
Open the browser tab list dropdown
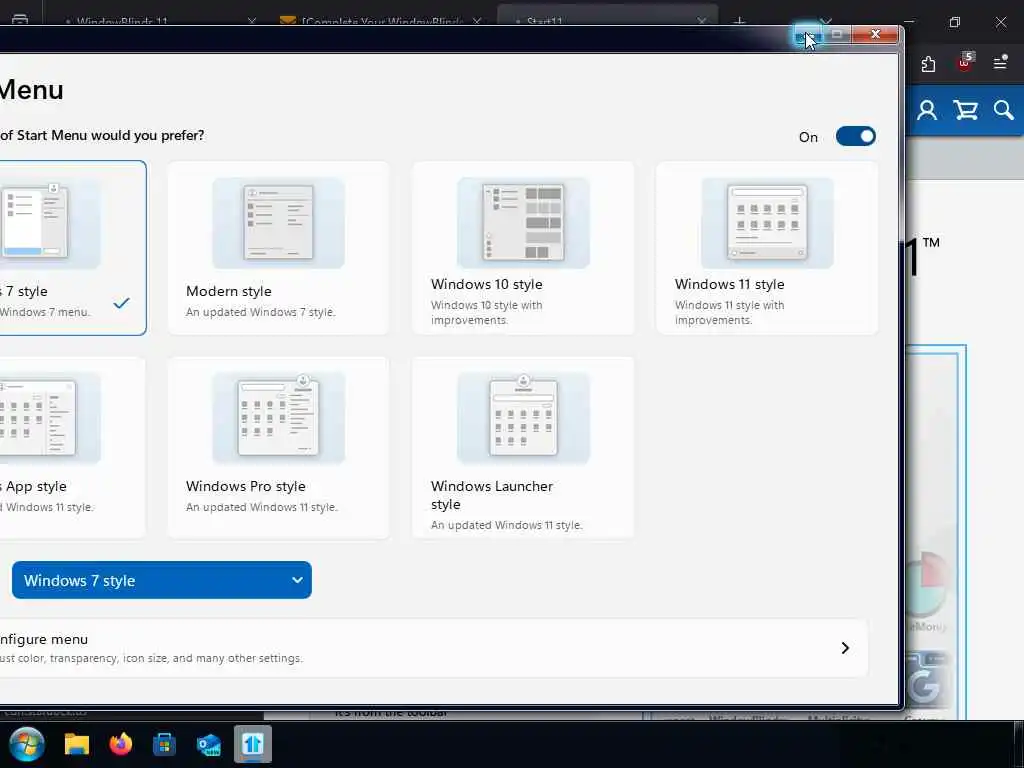coord(827,21)
